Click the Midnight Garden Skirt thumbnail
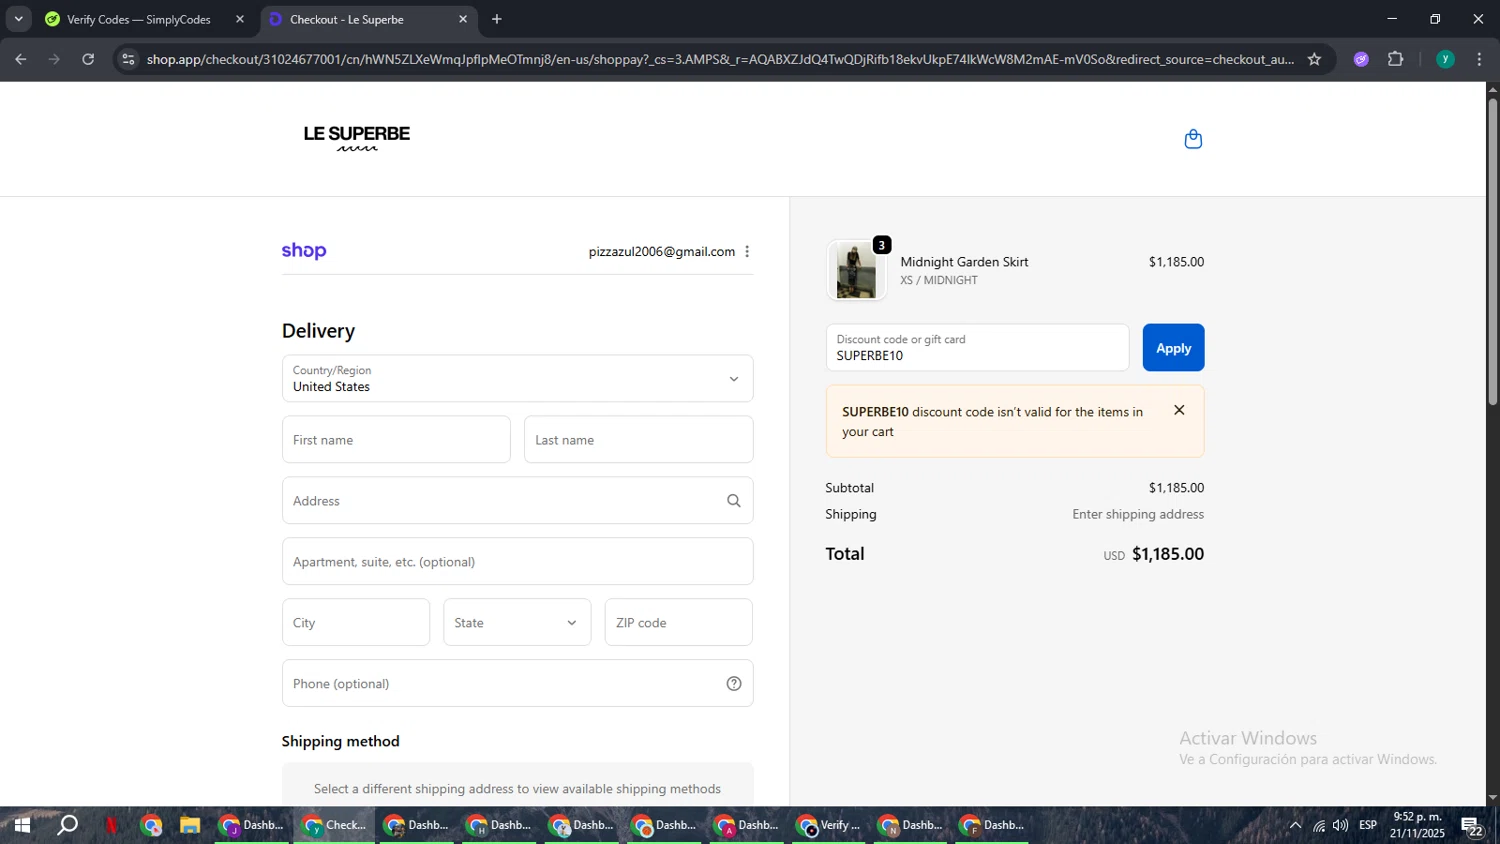1500x844 pixels. [856, 270]
